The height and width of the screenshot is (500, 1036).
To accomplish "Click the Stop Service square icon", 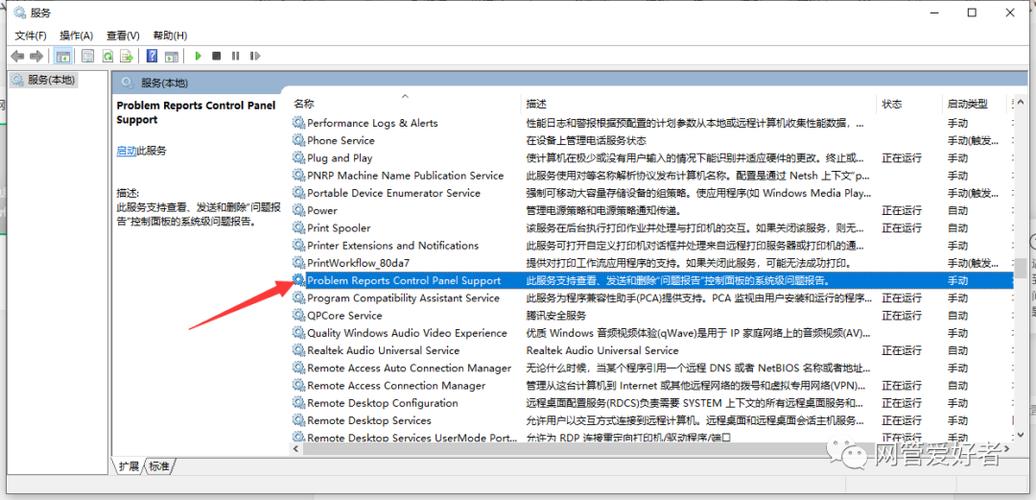I will click(216, 56).
